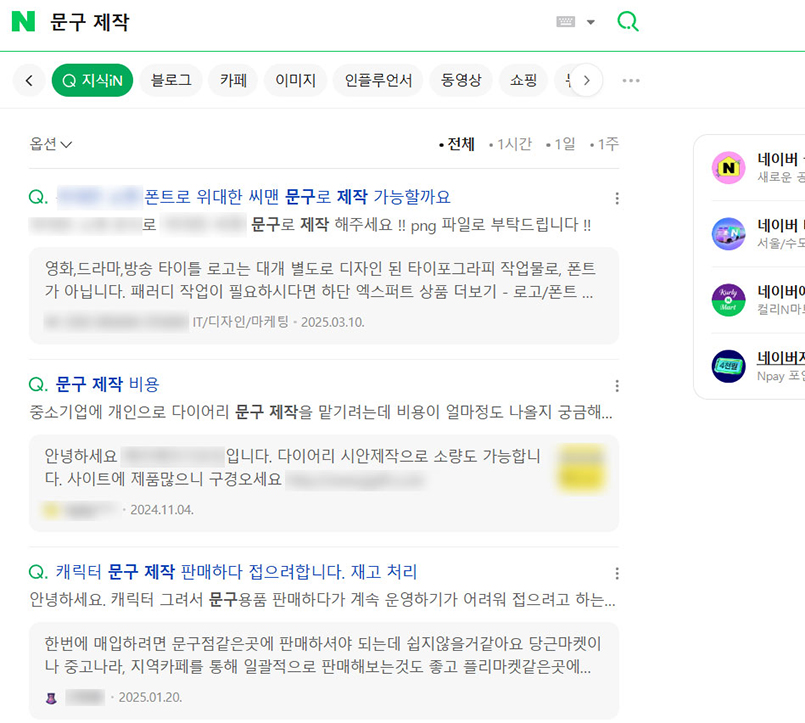Screen dimensions: 805x723
Task: Expand the dropdown arrow next to keyboard icon
Action: 591,22
